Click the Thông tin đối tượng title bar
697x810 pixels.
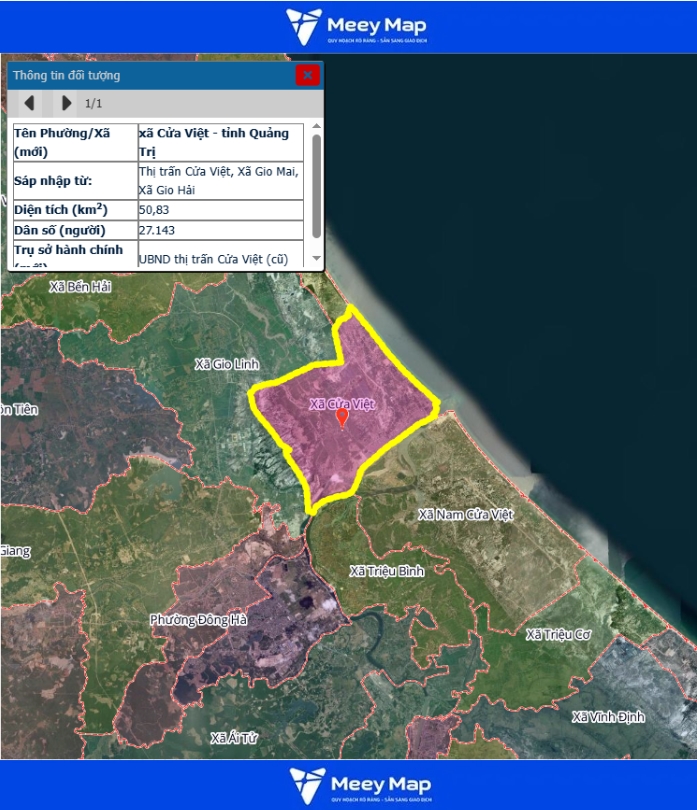pyautogui.click(x=150, y=75)
